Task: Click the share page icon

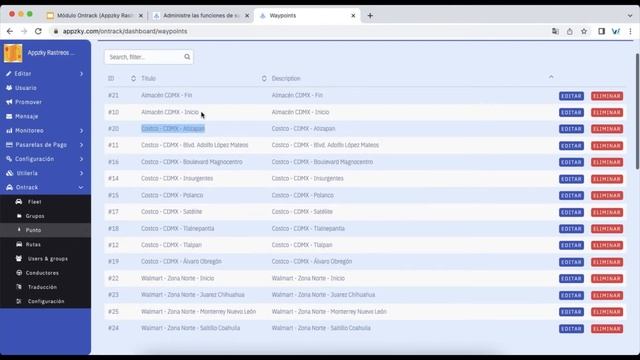Action: coord(569,31)
